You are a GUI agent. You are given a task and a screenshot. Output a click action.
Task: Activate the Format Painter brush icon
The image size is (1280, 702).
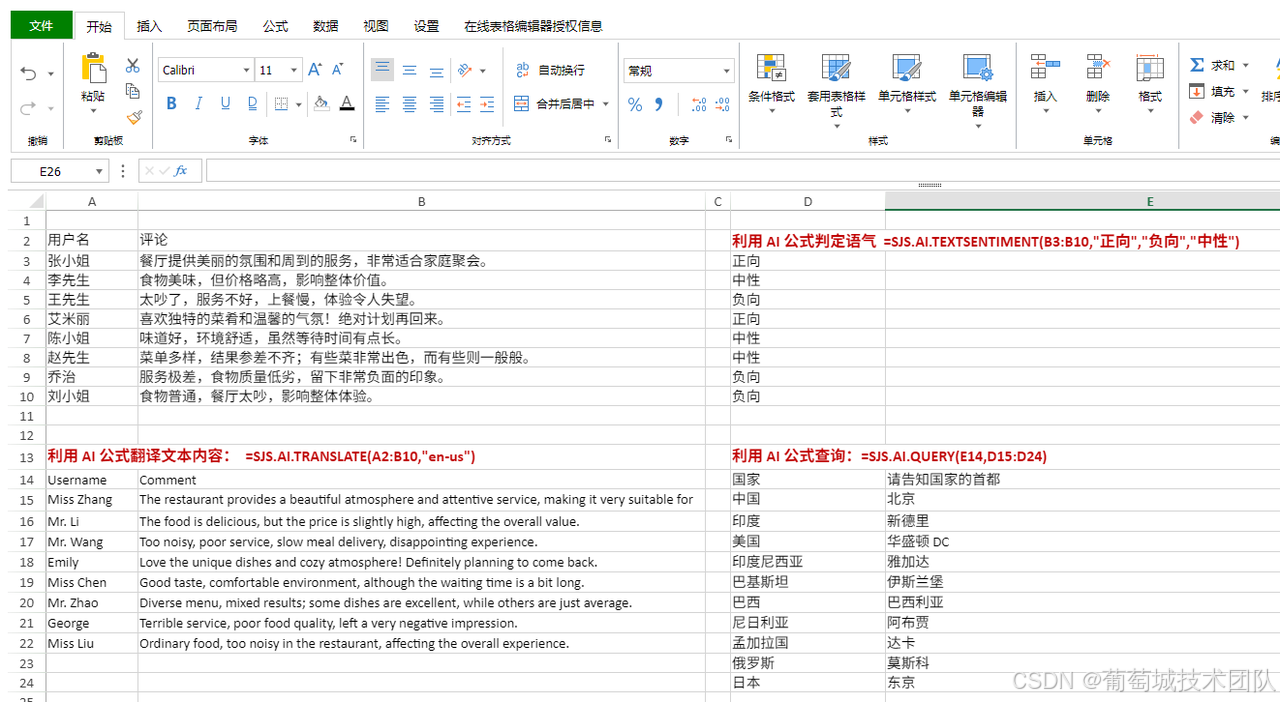pos(134,117)
